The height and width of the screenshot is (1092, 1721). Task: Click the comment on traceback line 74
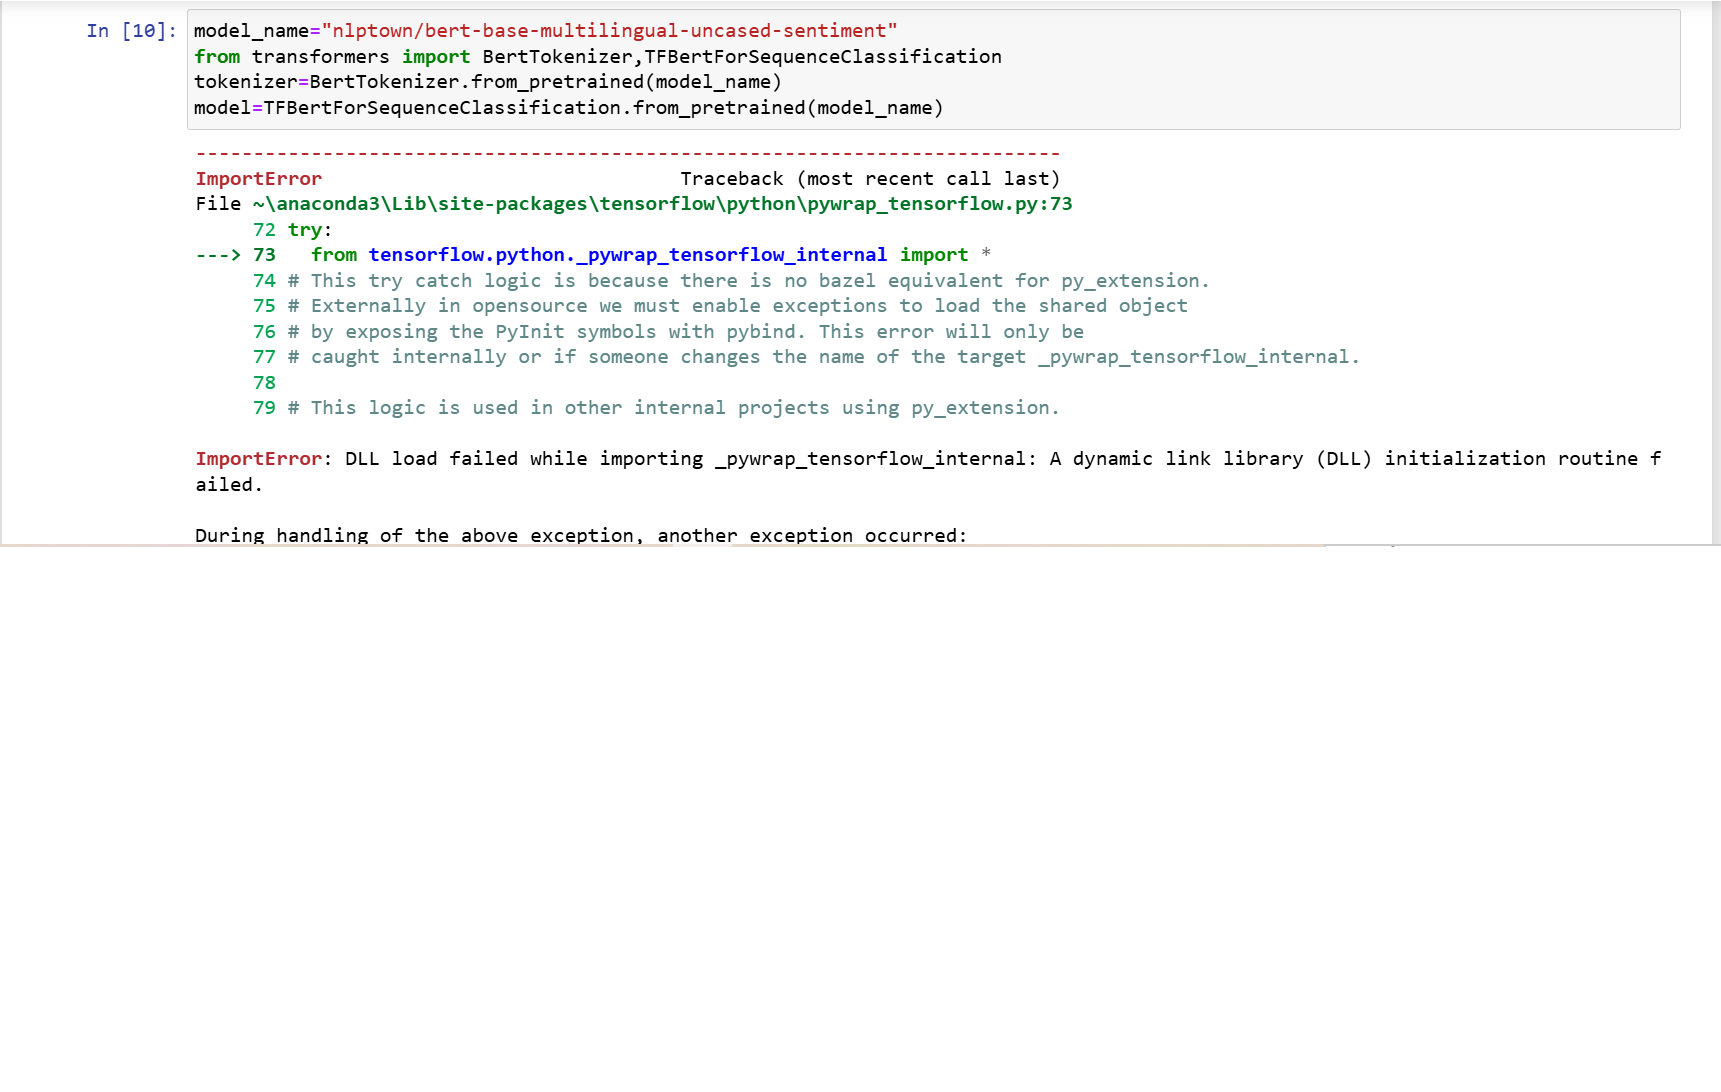[748, 281]
